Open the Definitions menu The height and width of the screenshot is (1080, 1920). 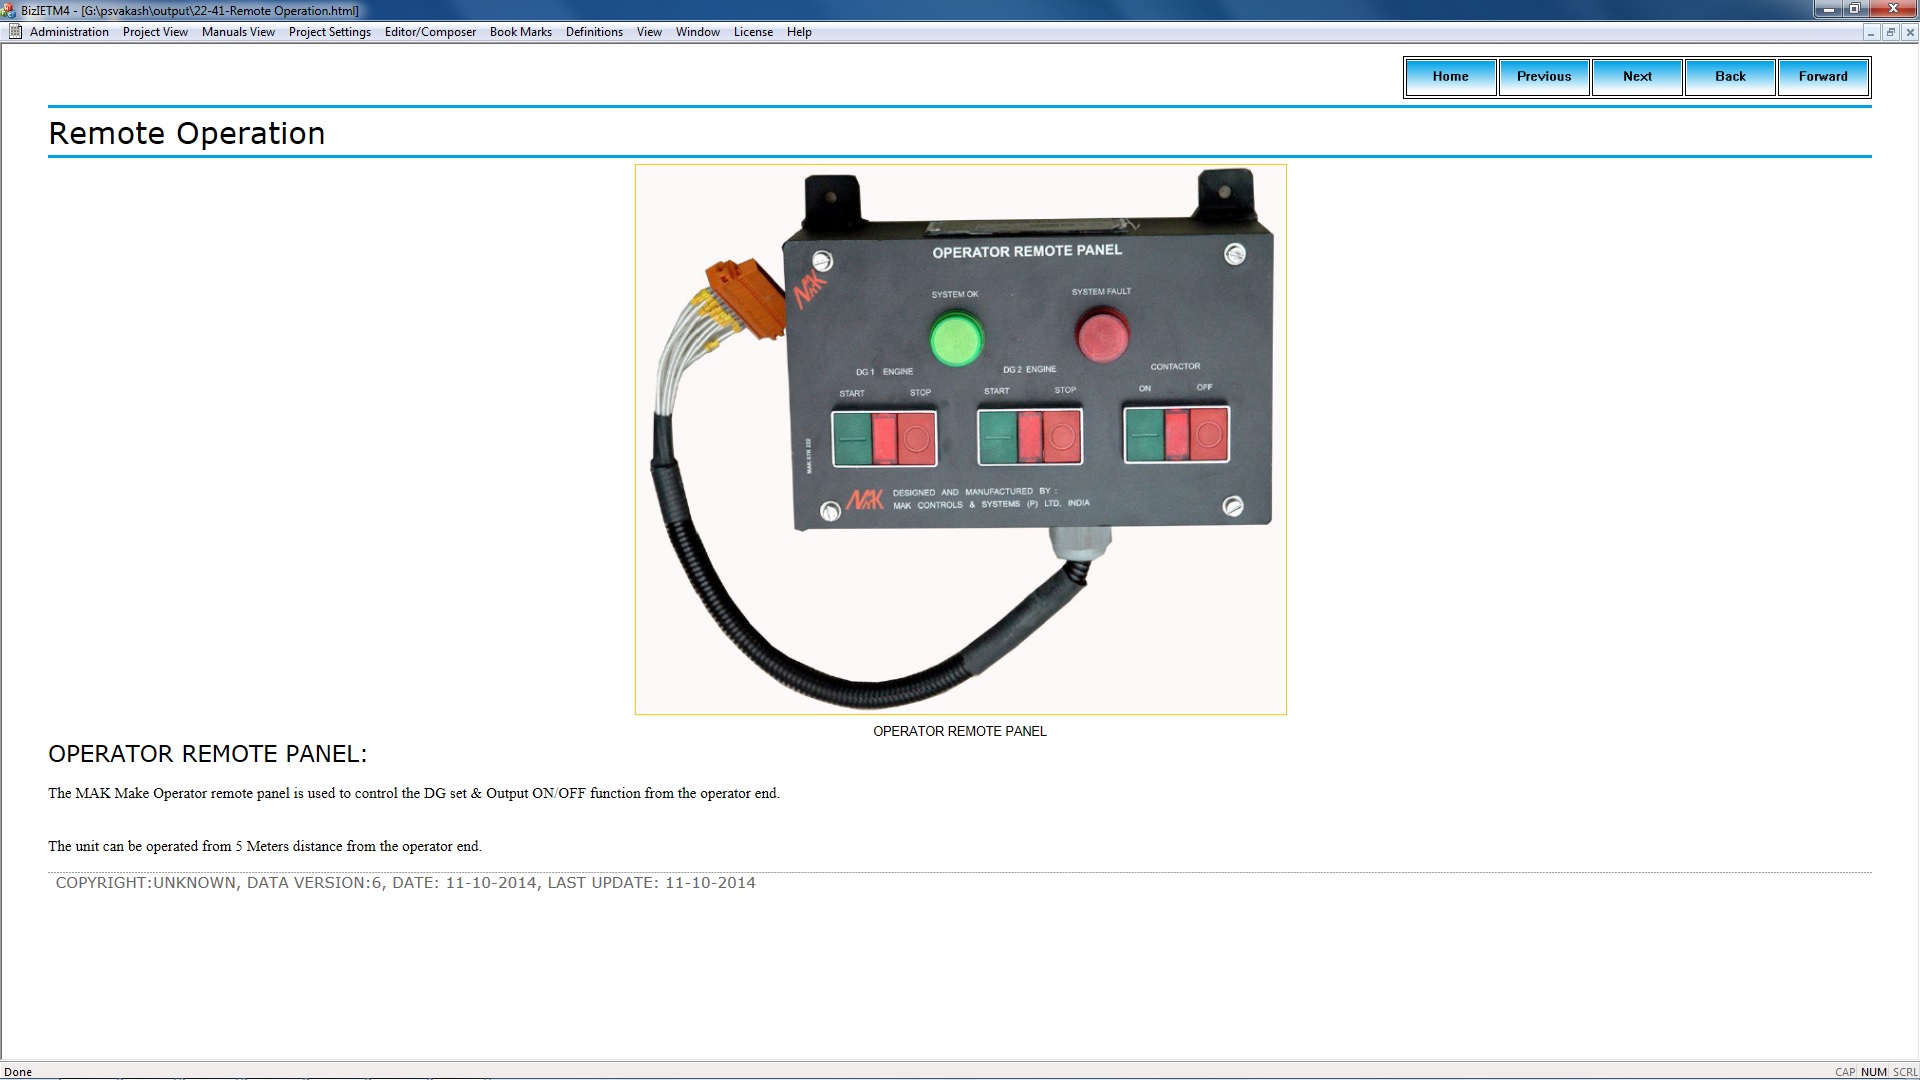click(594, 32)
